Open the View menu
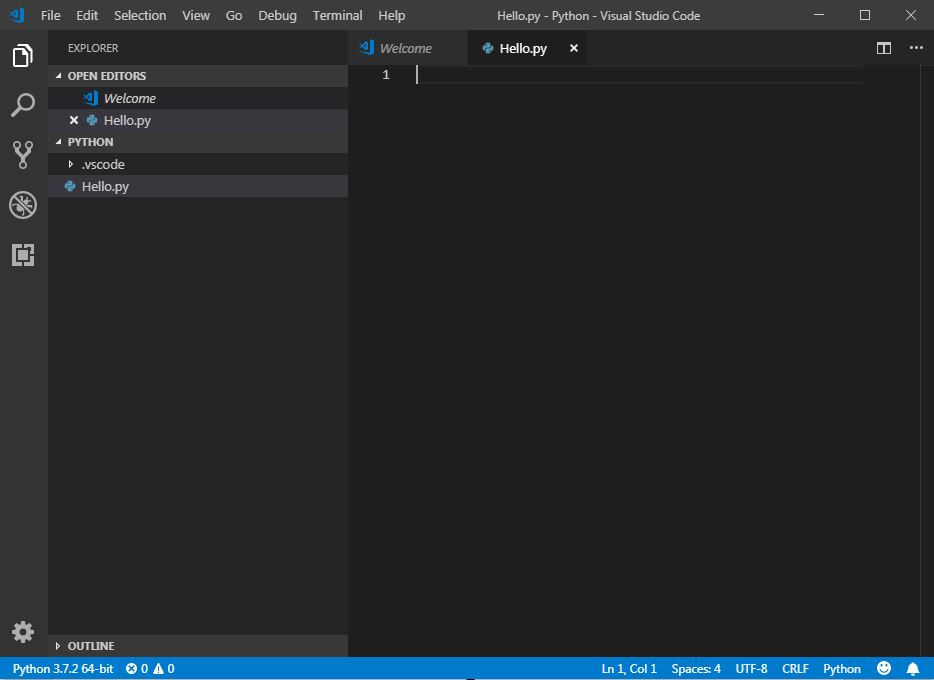934x680 pixels. 196,15
